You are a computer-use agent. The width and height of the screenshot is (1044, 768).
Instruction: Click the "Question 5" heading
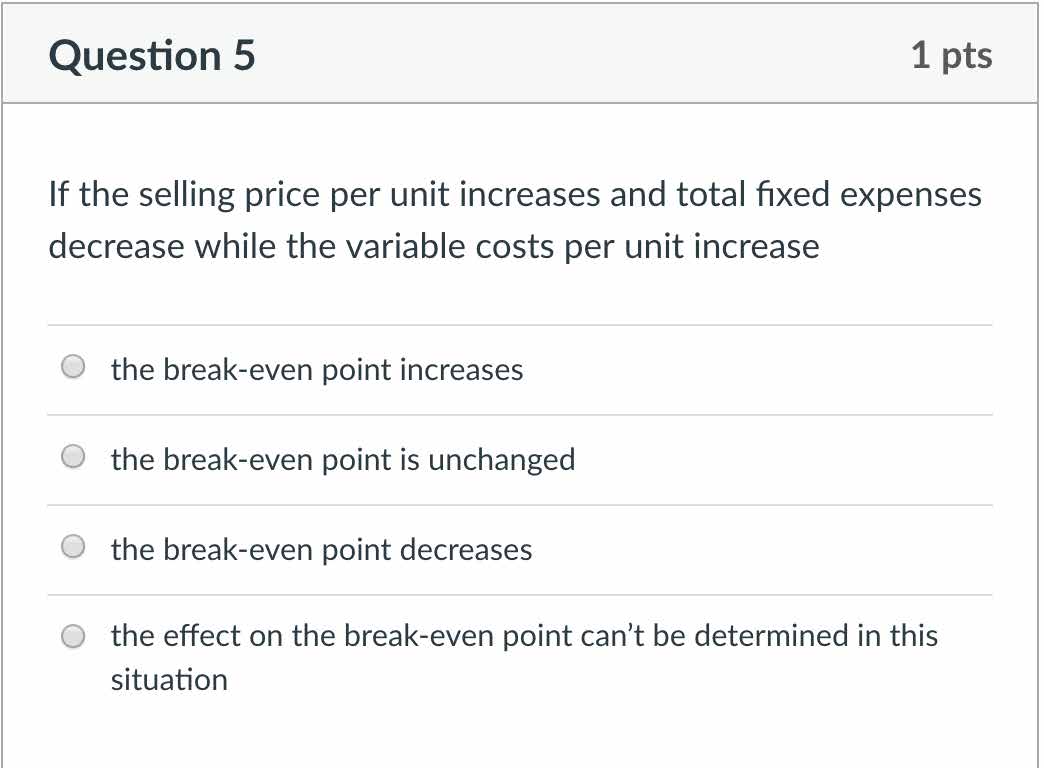(x=152, y=55)
